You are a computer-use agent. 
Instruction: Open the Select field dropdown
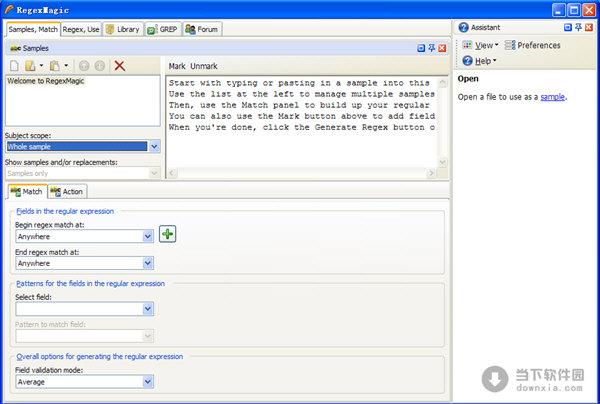(x=148, y=309)
